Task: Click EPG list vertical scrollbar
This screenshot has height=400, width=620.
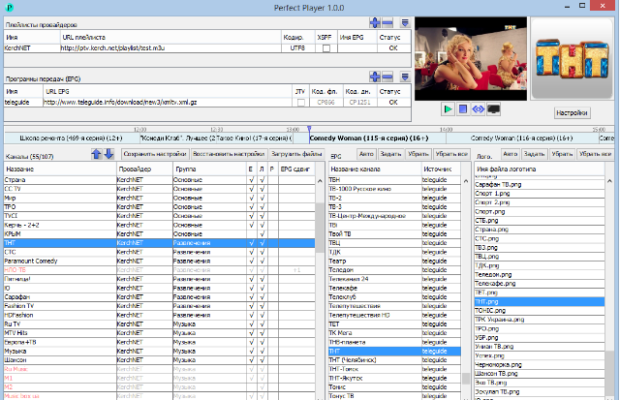Action: (x=466, y=378)
